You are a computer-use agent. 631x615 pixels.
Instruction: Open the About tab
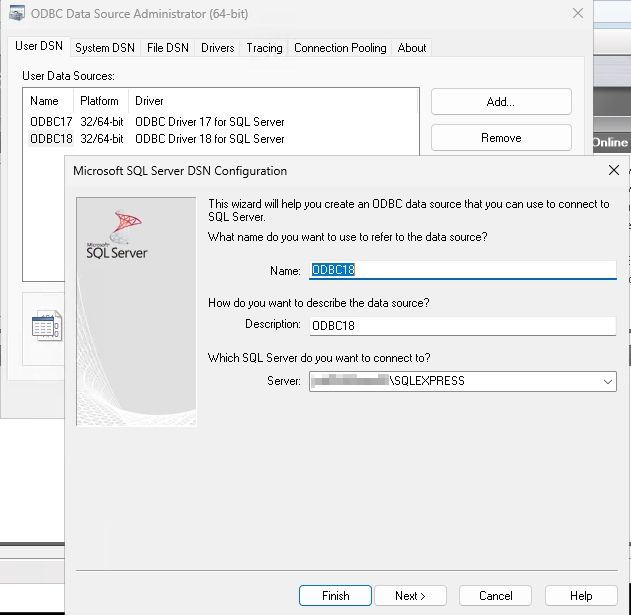[412, 48]
